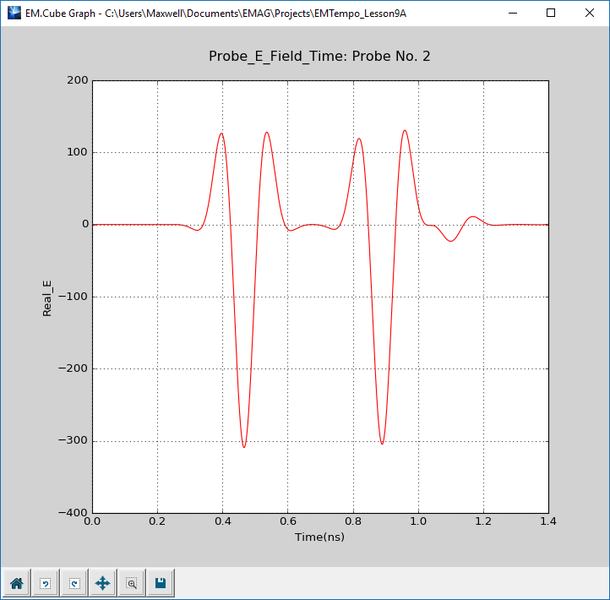This screenshot has height=600, width=610.
Task: Click the x-axis tick label 1.4
Action: 548,523
